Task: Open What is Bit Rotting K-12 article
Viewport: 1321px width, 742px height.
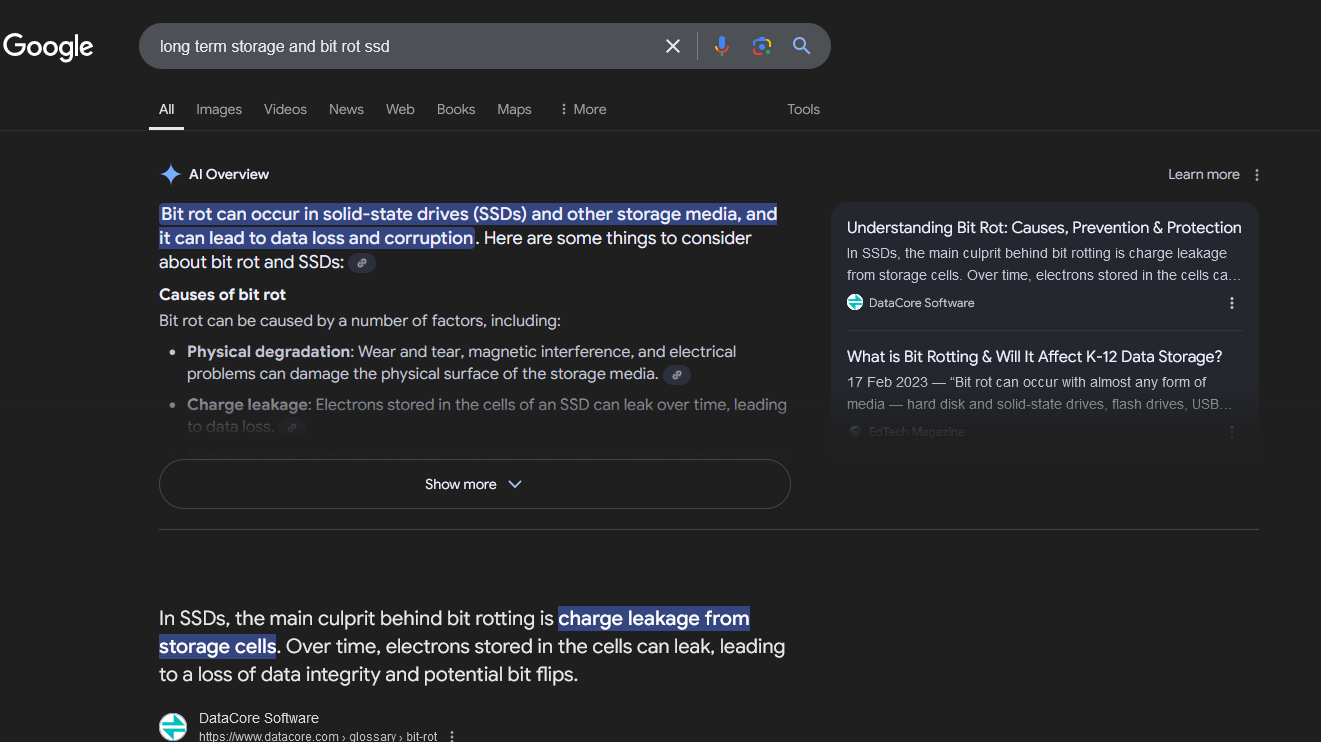Action: [1034, 357]
